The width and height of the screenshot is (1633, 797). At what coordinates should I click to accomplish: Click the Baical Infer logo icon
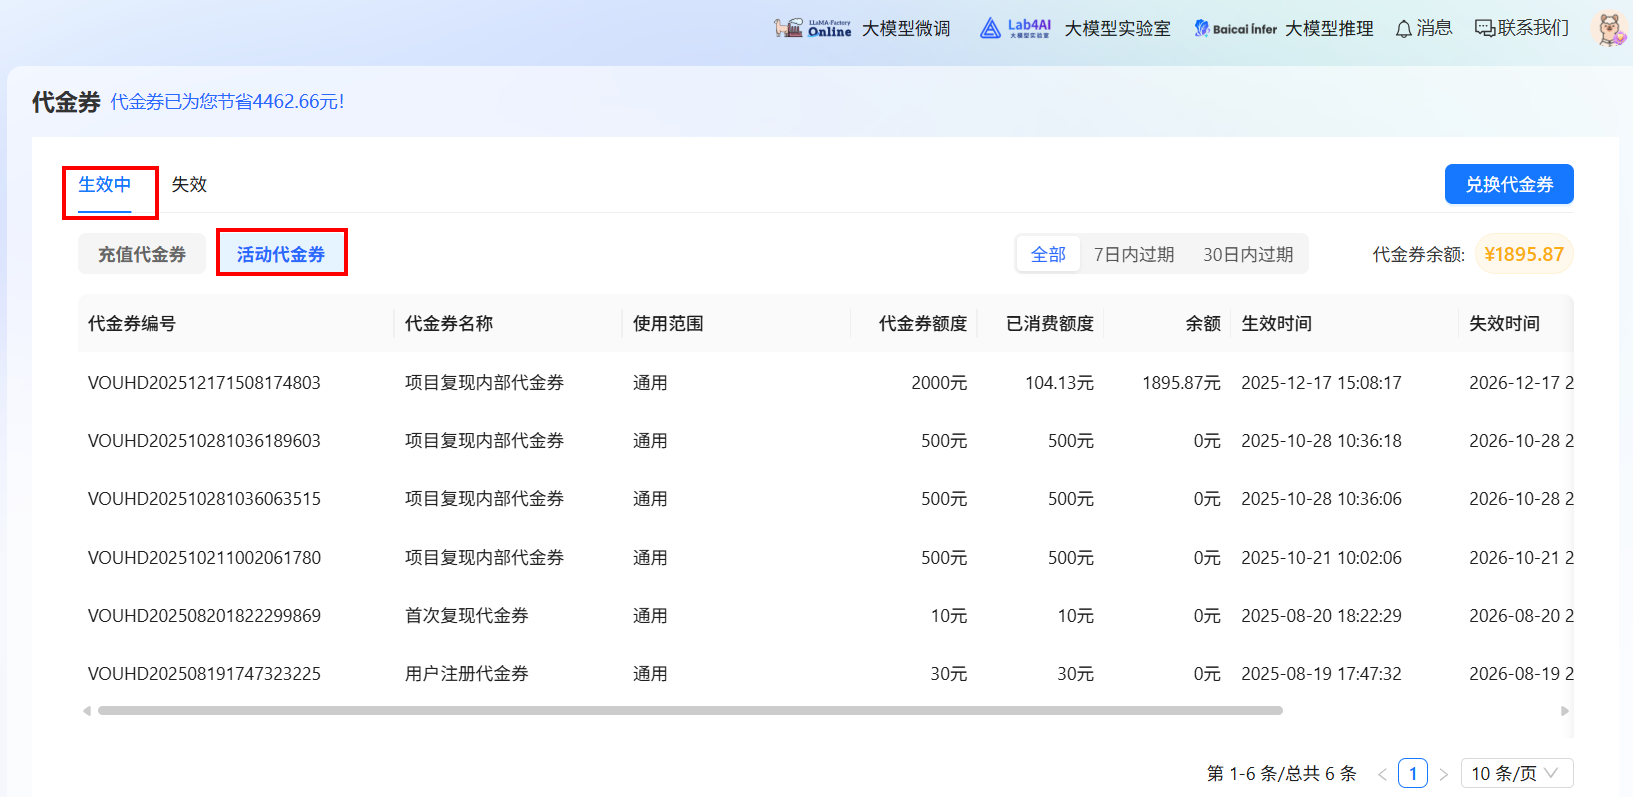[x=1201, y=28]
